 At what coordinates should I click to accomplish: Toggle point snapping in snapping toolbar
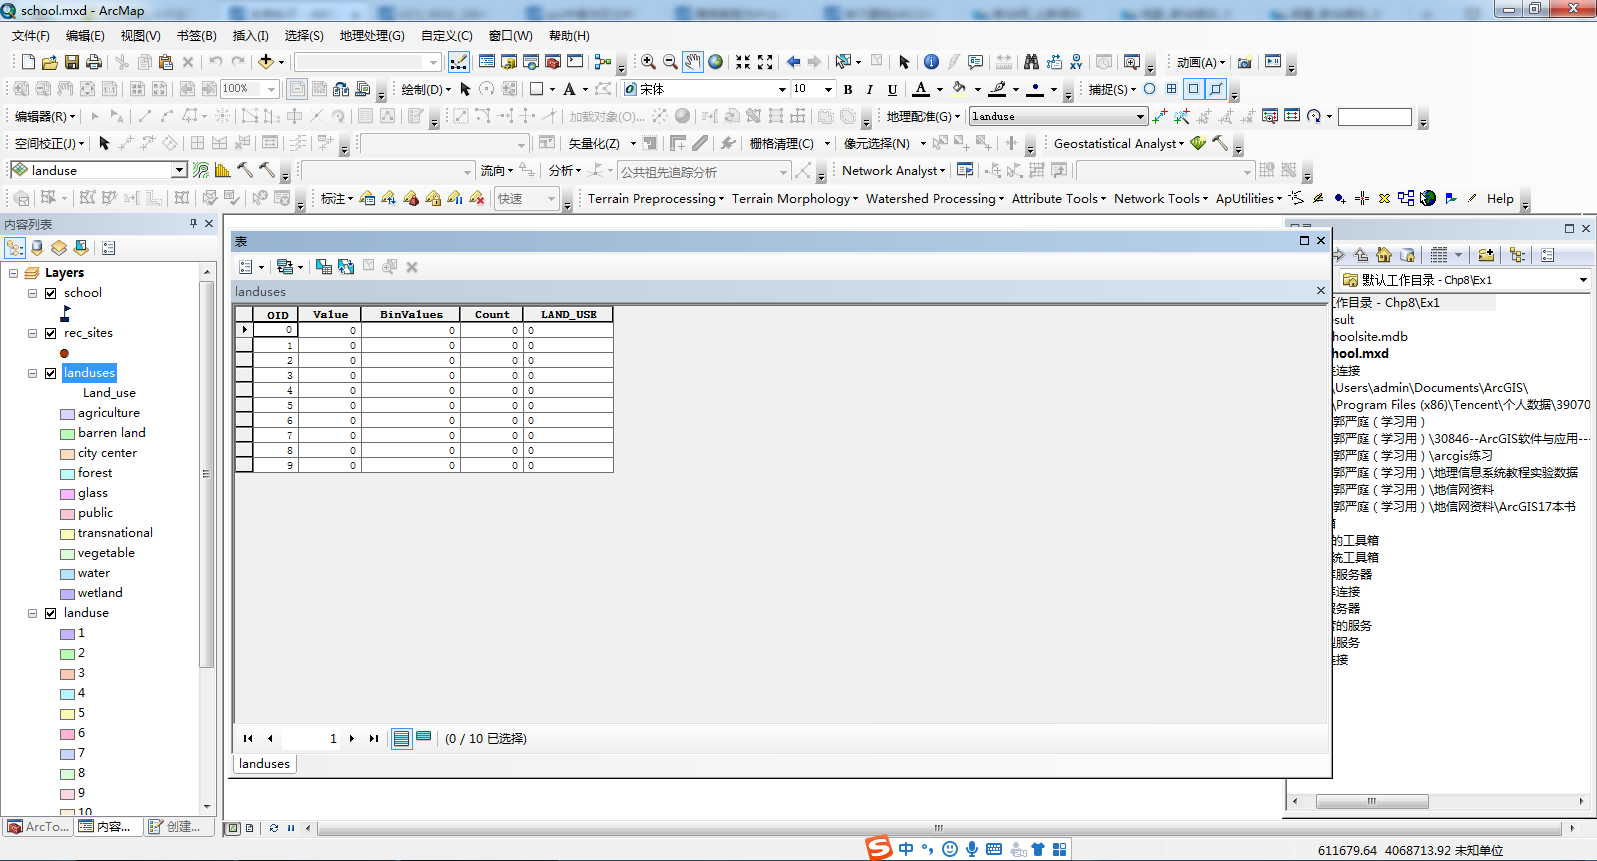1150,89
